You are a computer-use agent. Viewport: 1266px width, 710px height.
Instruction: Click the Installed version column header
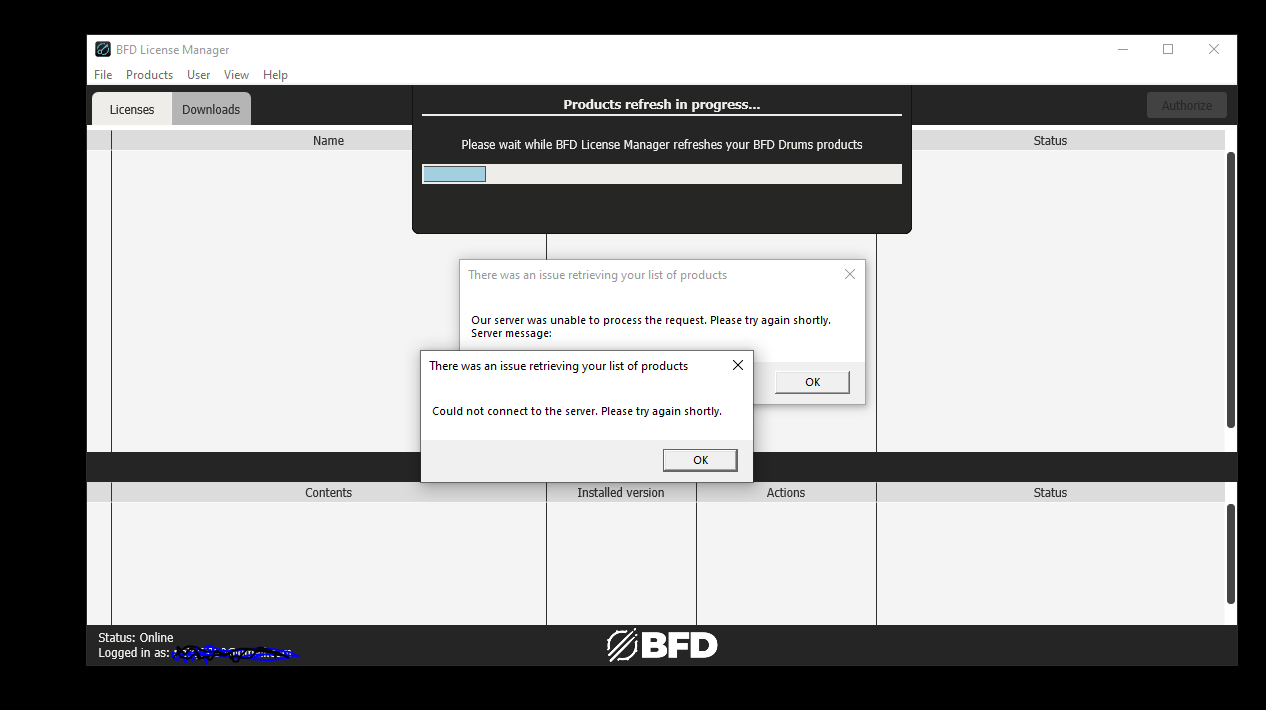click(621, 493)
